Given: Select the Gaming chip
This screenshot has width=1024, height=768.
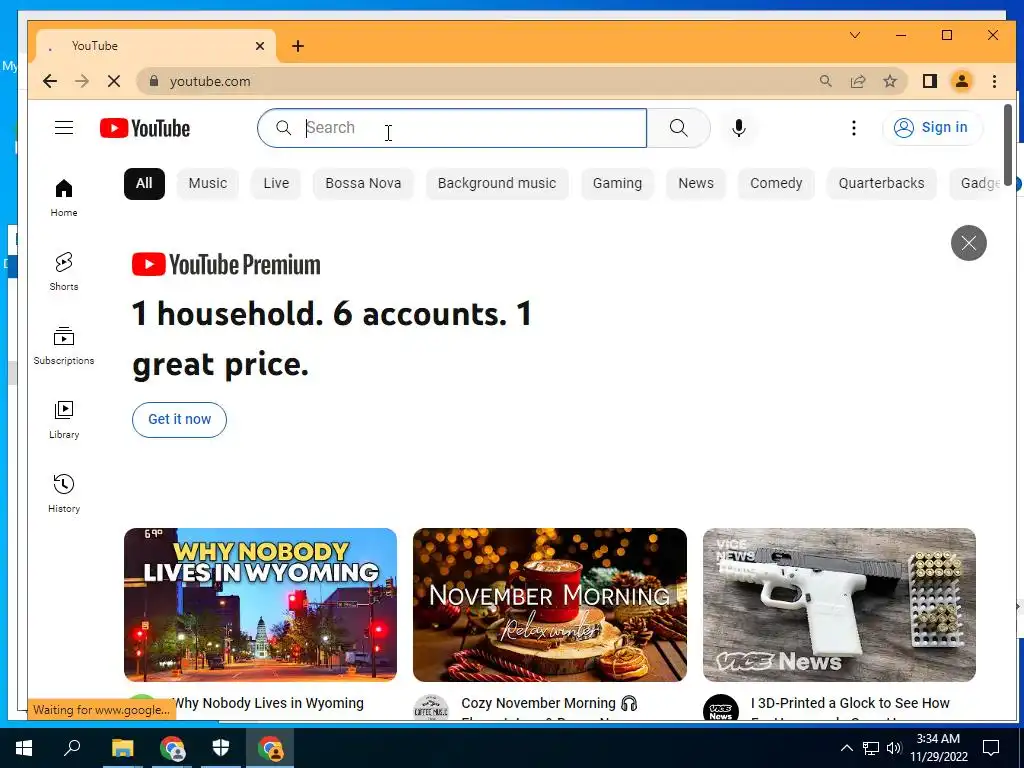Looking at the screenshot, I should [x=617, y=184].
